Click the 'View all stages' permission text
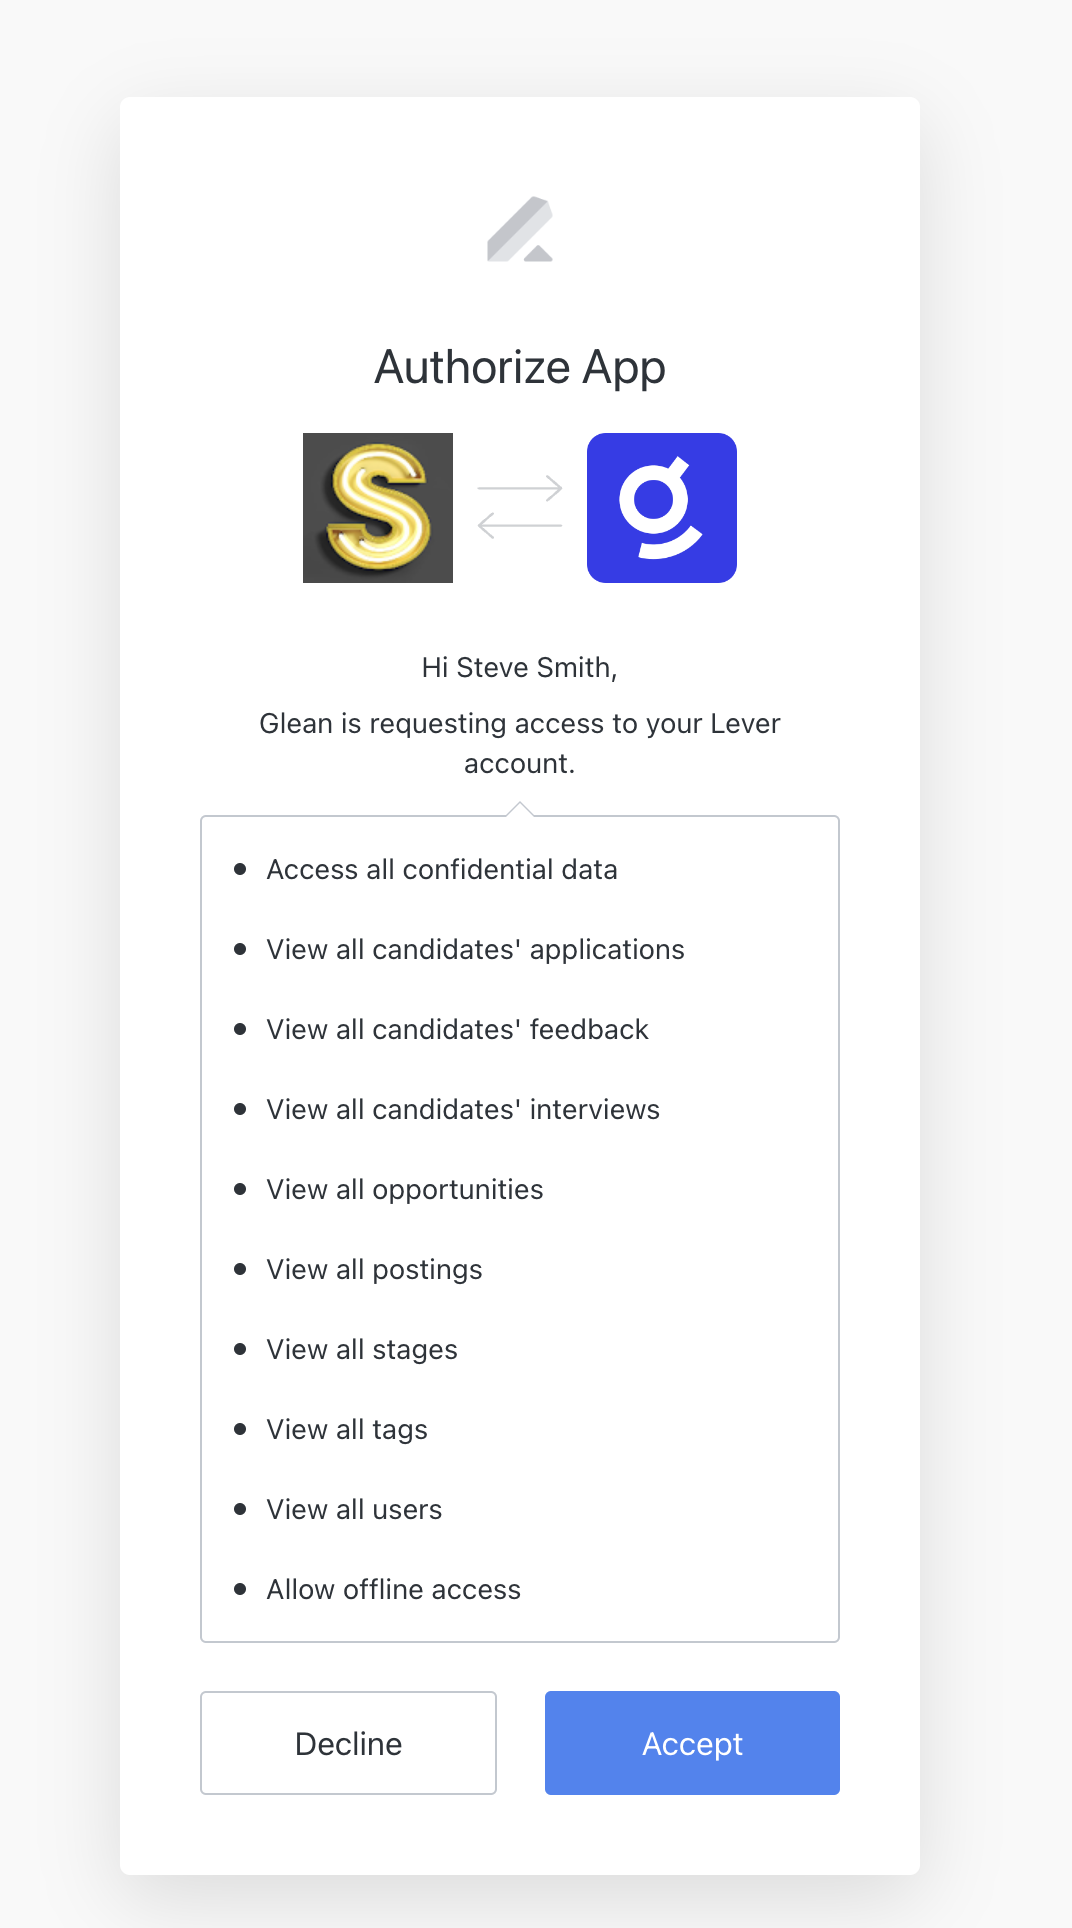 (361, 1349)
